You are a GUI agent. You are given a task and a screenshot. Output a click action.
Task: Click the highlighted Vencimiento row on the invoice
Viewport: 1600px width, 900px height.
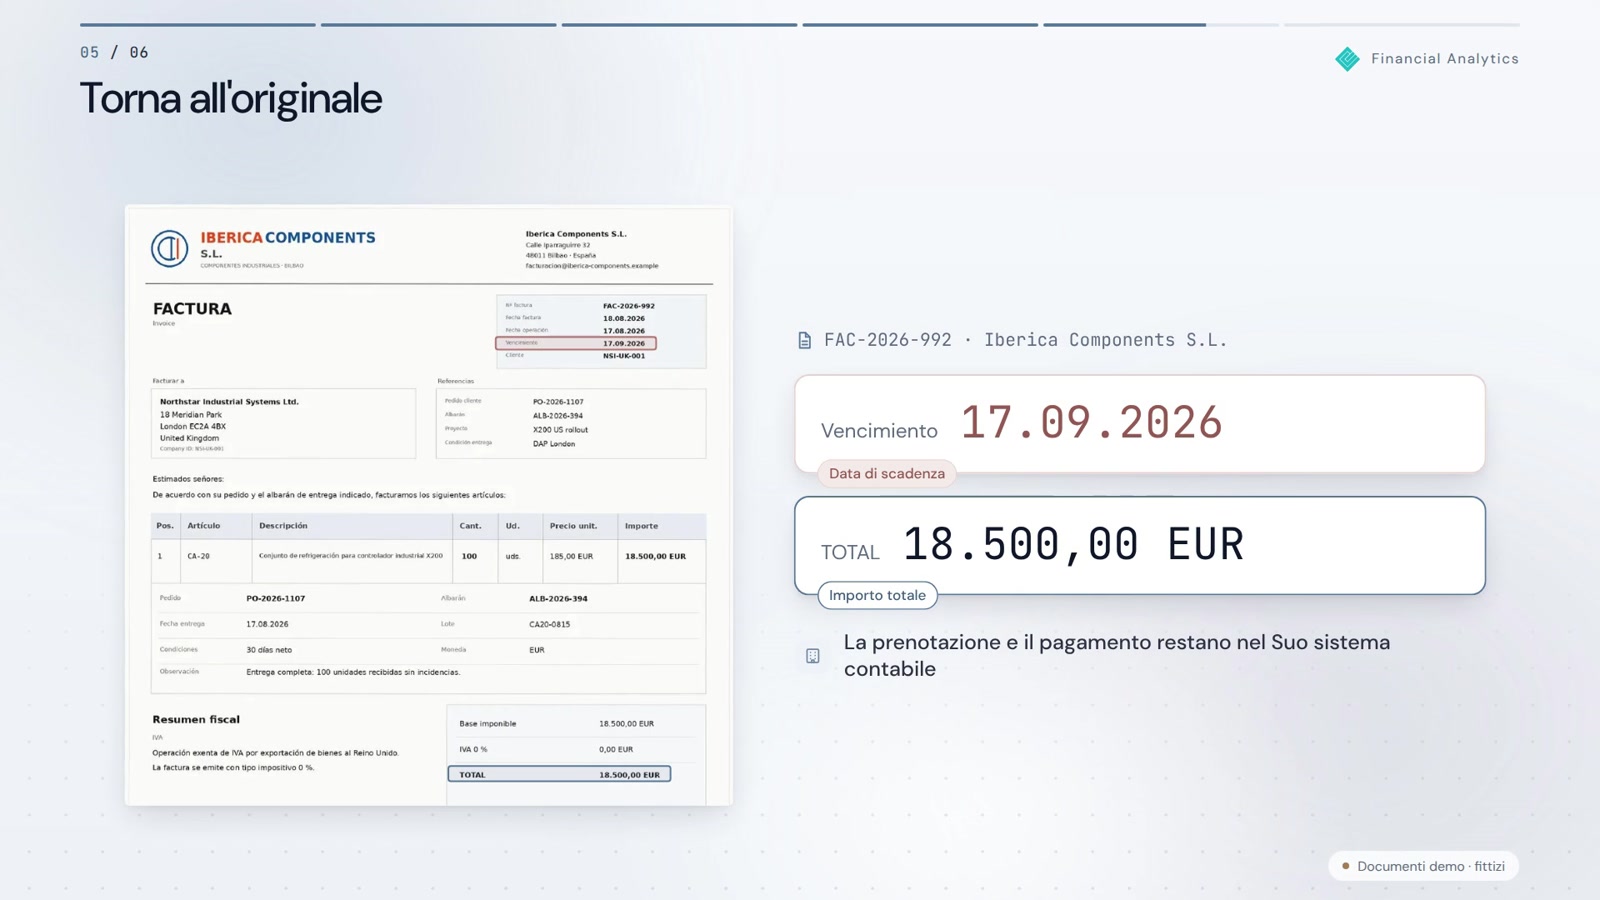(x=576, y=343)
